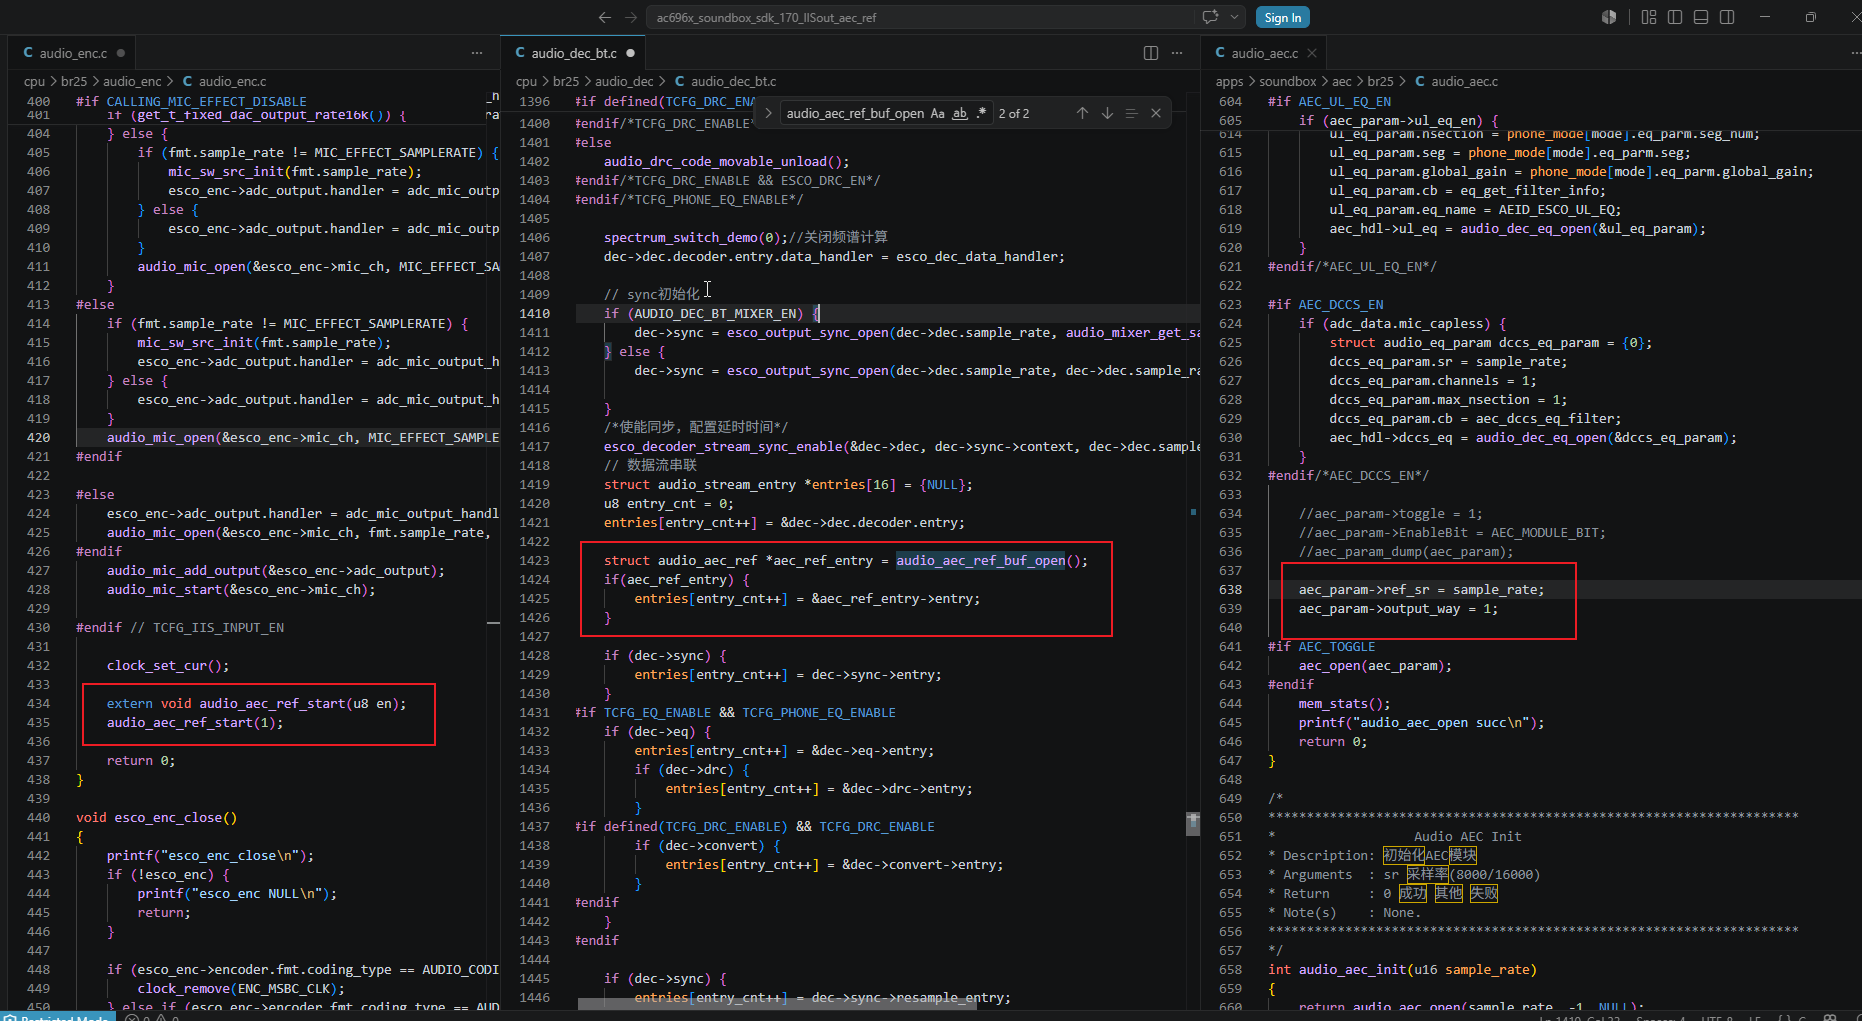Enable Match Case (Aa) in find widget
The width and height of the screenshot is (1862, 1021).
[x=937, y=113]
